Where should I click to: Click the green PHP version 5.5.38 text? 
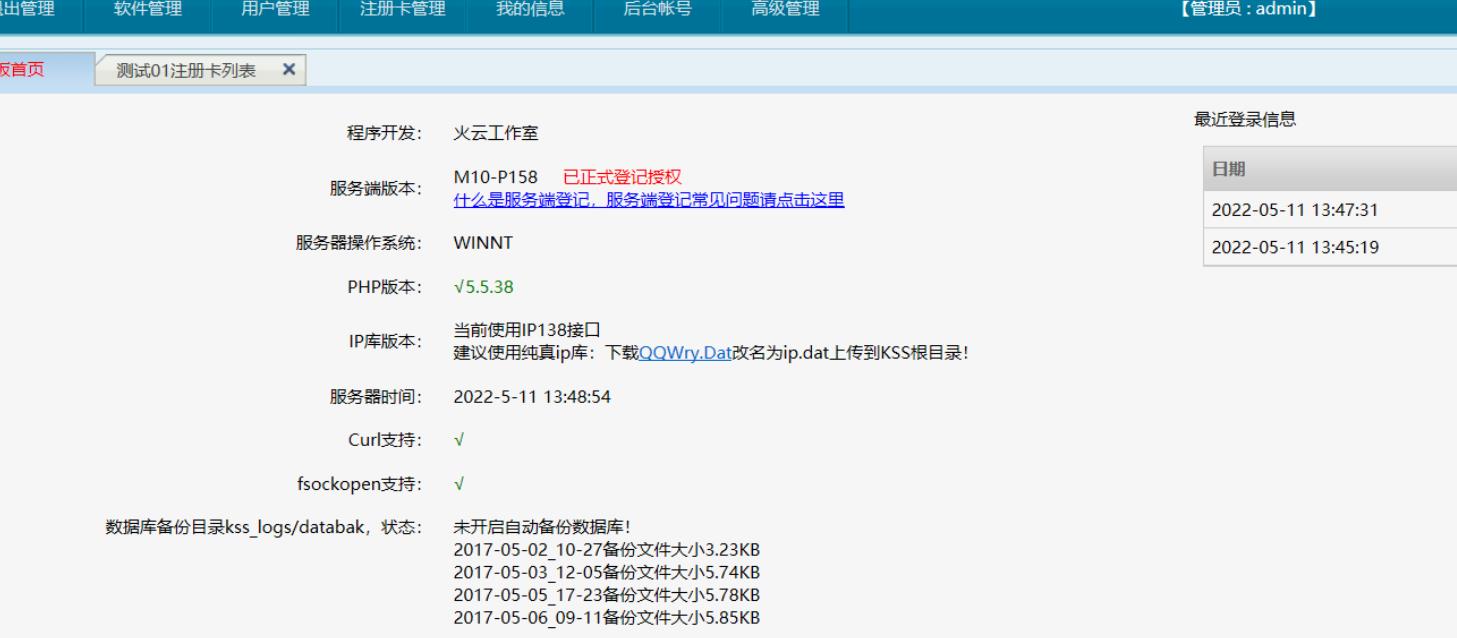(484, 288)
